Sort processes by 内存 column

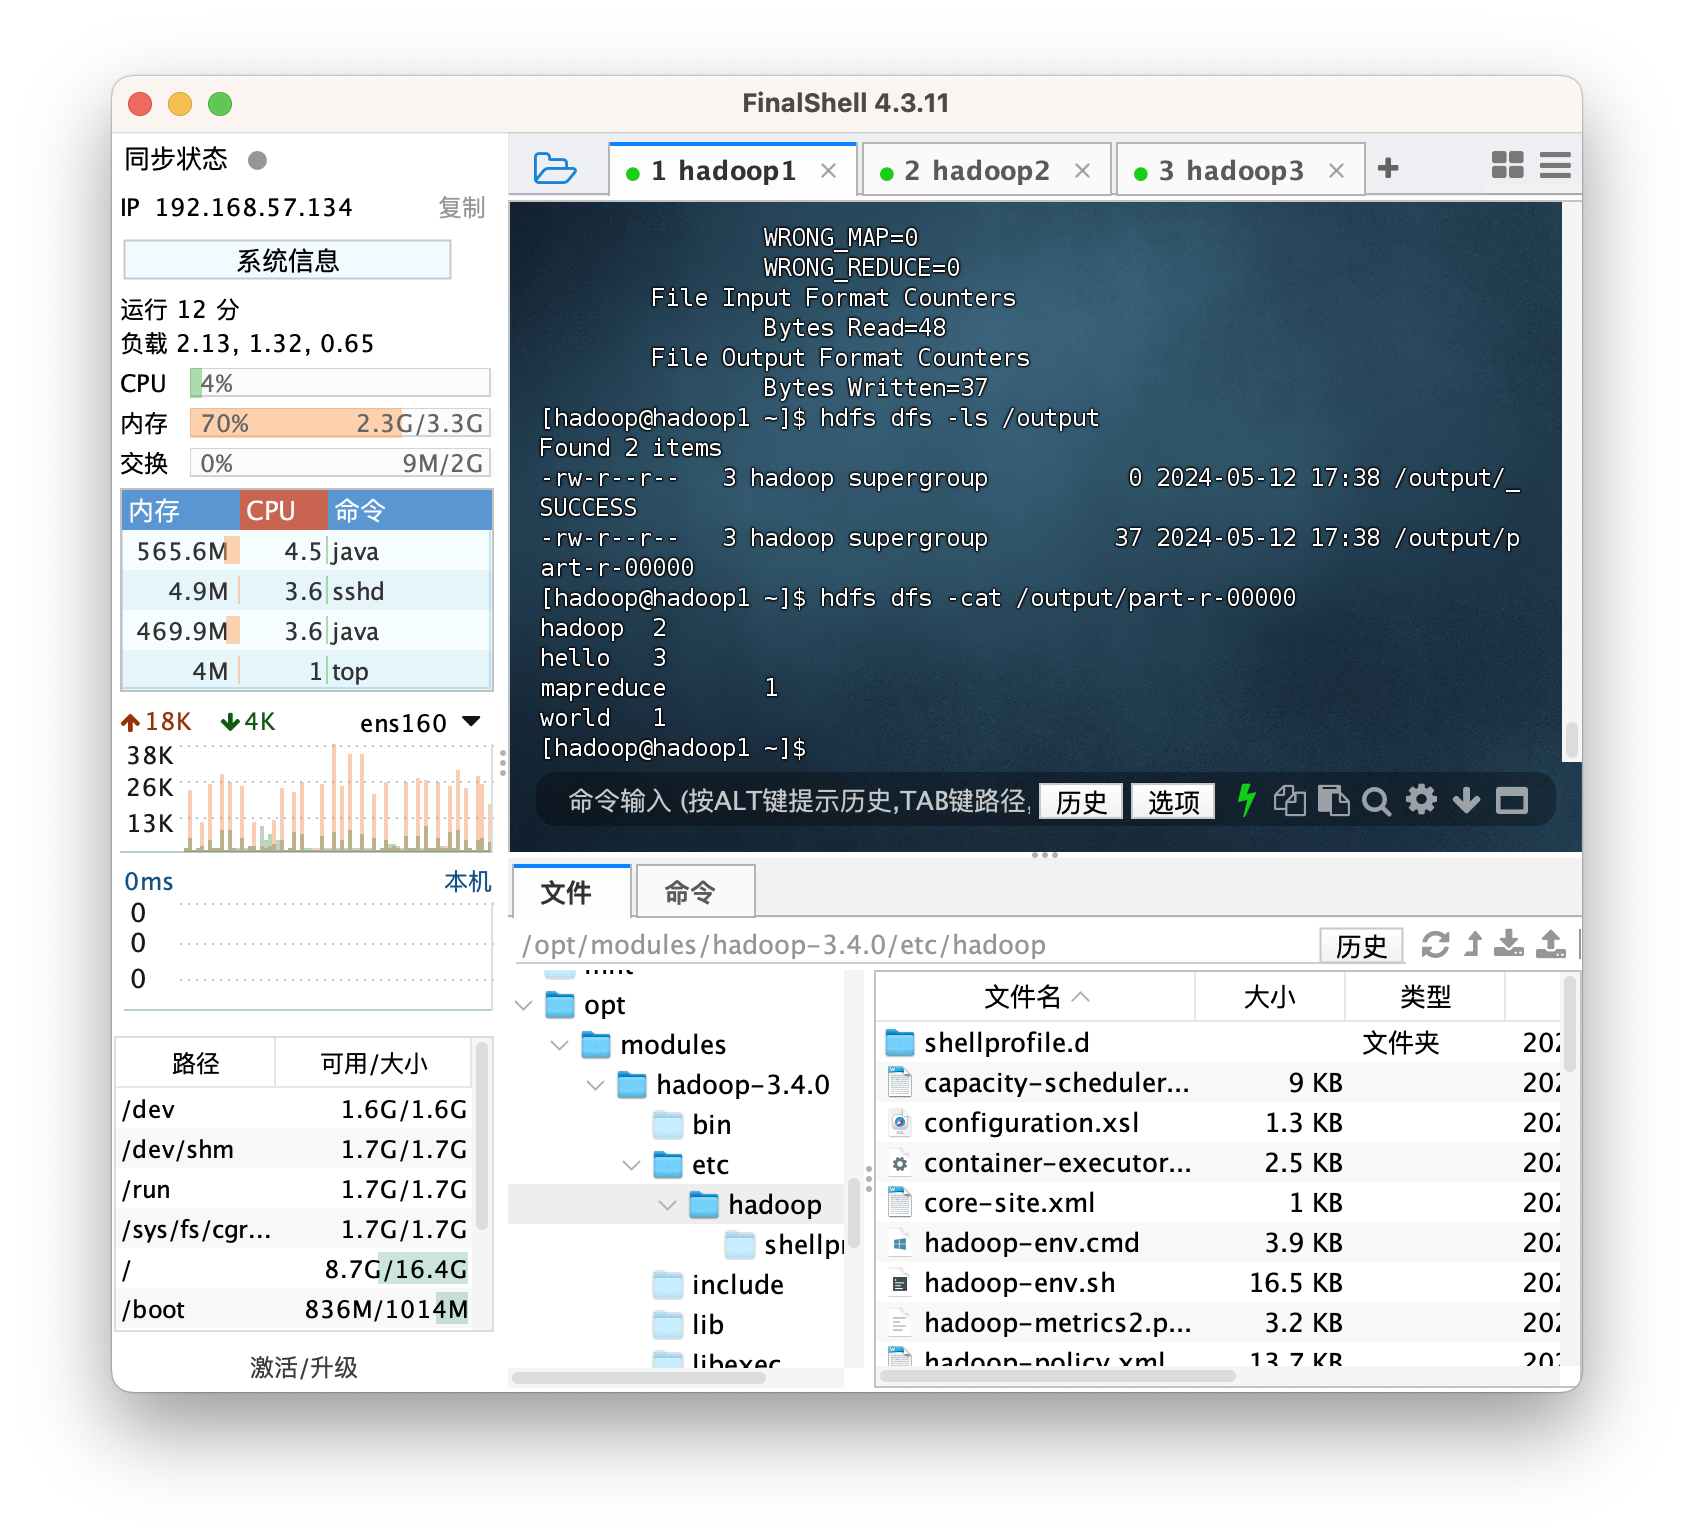[180, 510]
